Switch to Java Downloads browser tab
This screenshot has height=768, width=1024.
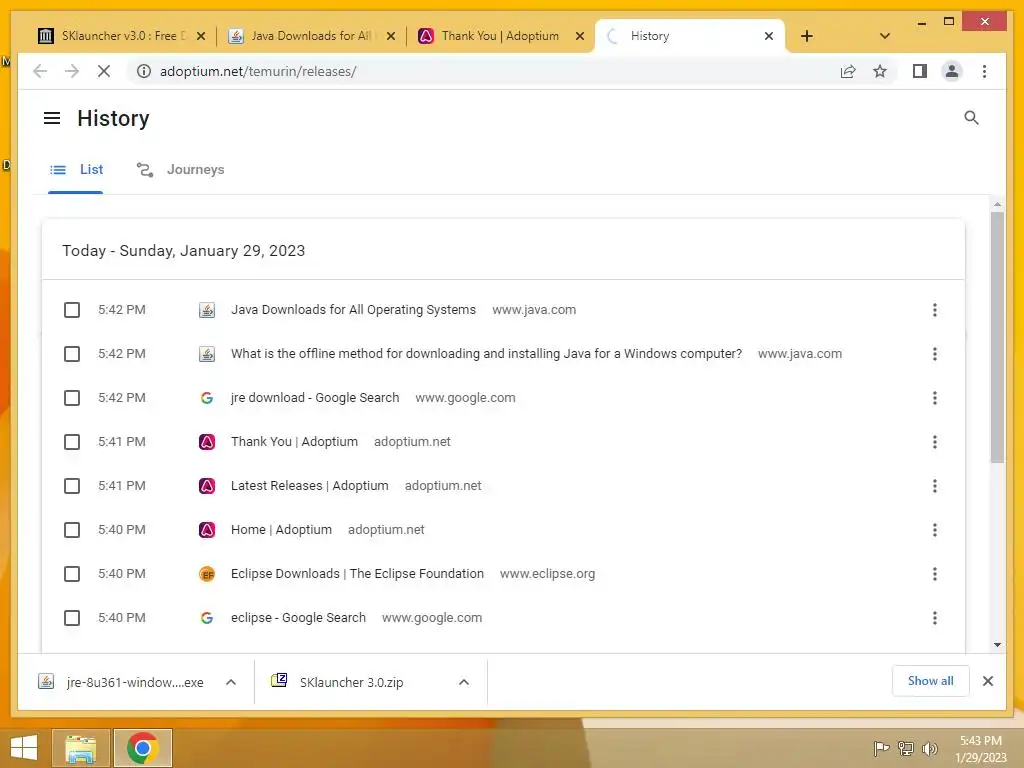click(311, 36)
